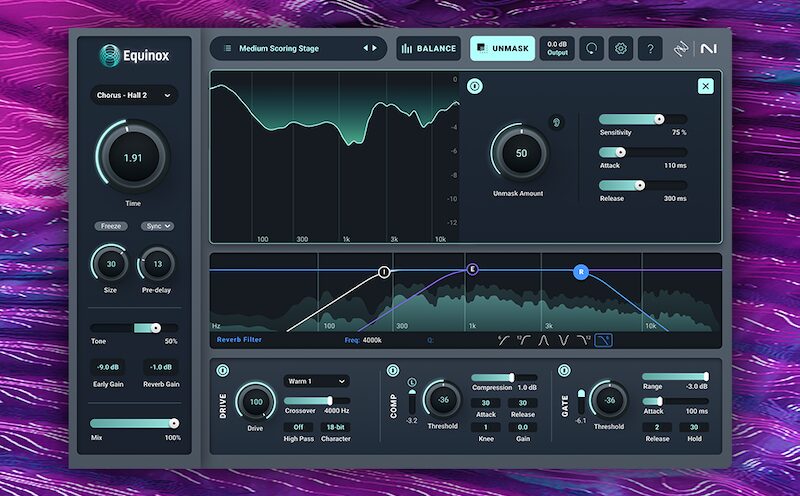Click the 18-bit Character selector
Viewport: 800px width, 496px height.
(335, 427)
